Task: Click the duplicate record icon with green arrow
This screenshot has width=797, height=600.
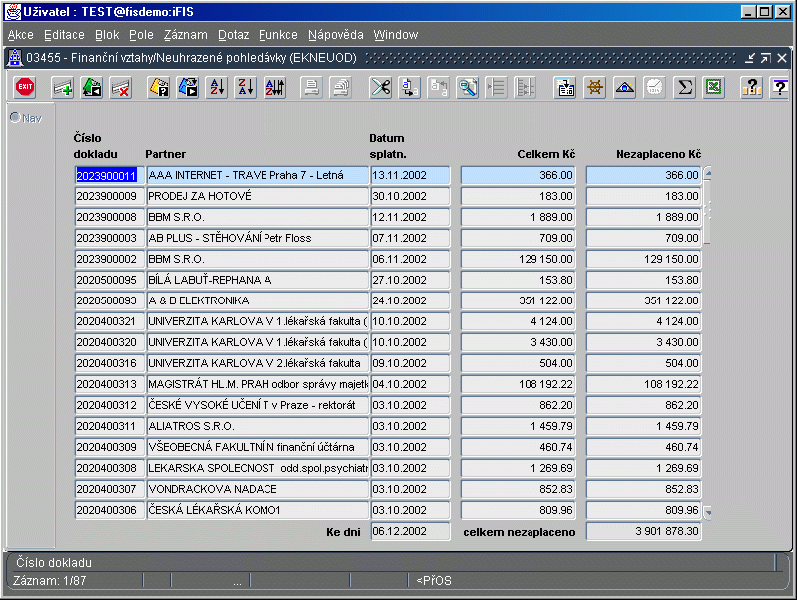Action: pyautogui.click(x=92, y=87)
